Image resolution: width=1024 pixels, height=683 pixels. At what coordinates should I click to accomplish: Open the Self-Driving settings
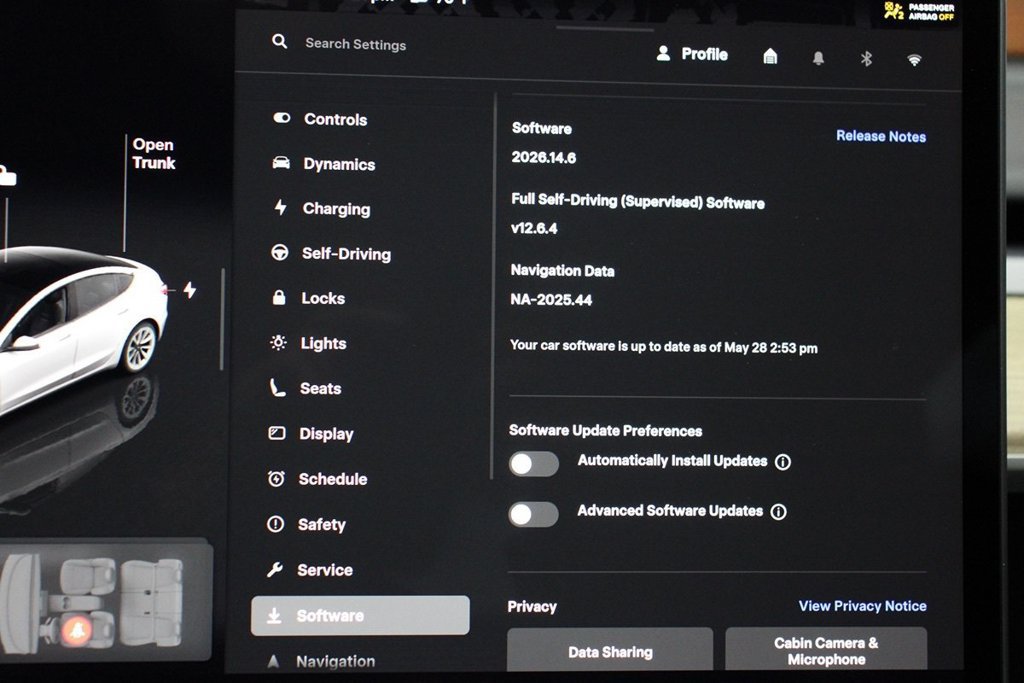pos(331,253)
